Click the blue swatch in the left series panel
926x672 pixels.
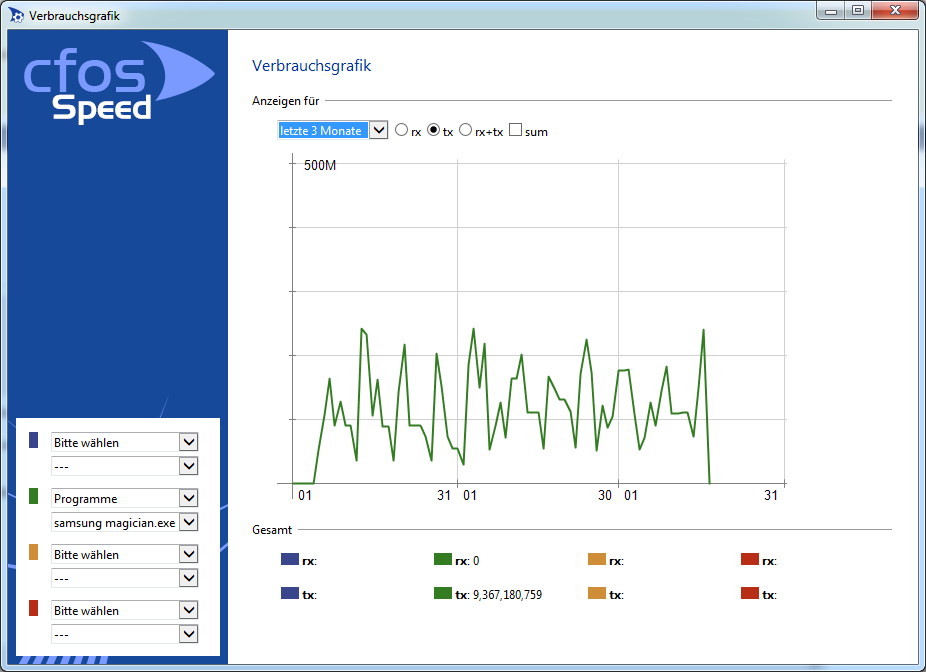pos(34,440)
